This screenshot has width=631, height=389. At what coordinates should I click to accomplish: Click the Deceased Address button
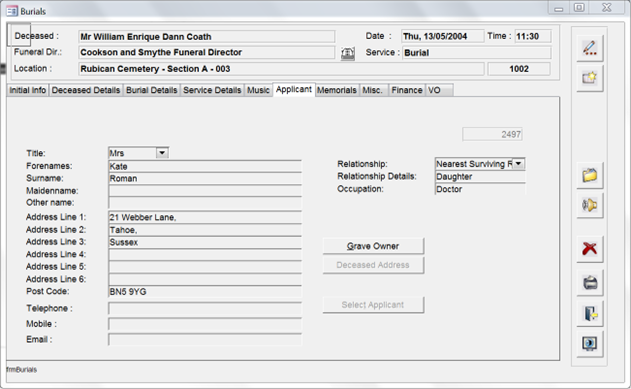click(x=373, y=265)
